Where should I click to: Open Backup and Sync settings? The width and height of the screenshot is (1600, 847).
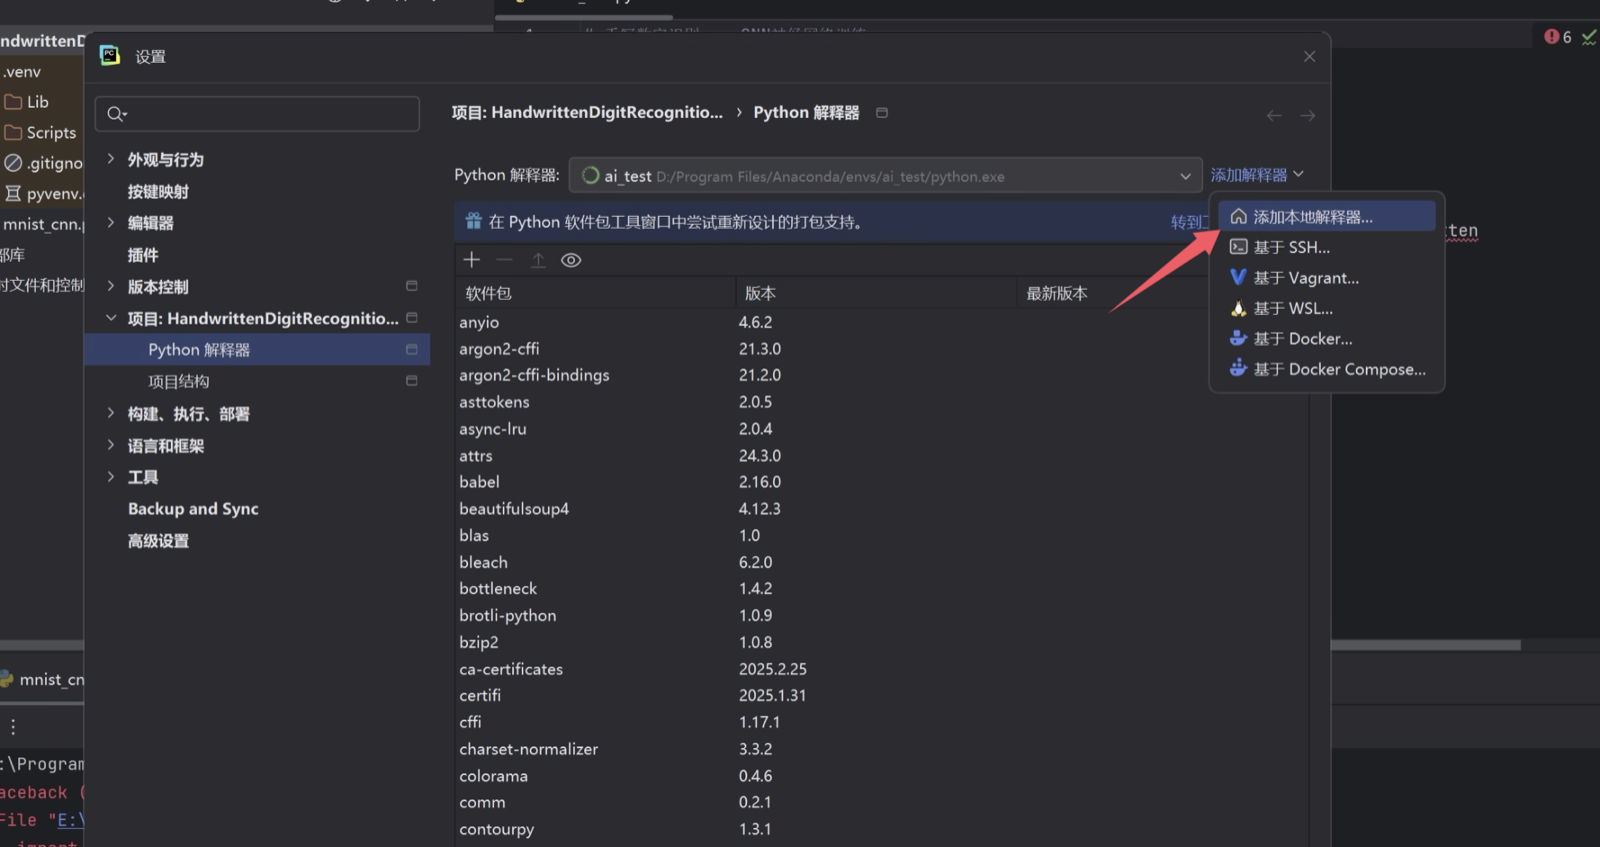coord(193,509)
